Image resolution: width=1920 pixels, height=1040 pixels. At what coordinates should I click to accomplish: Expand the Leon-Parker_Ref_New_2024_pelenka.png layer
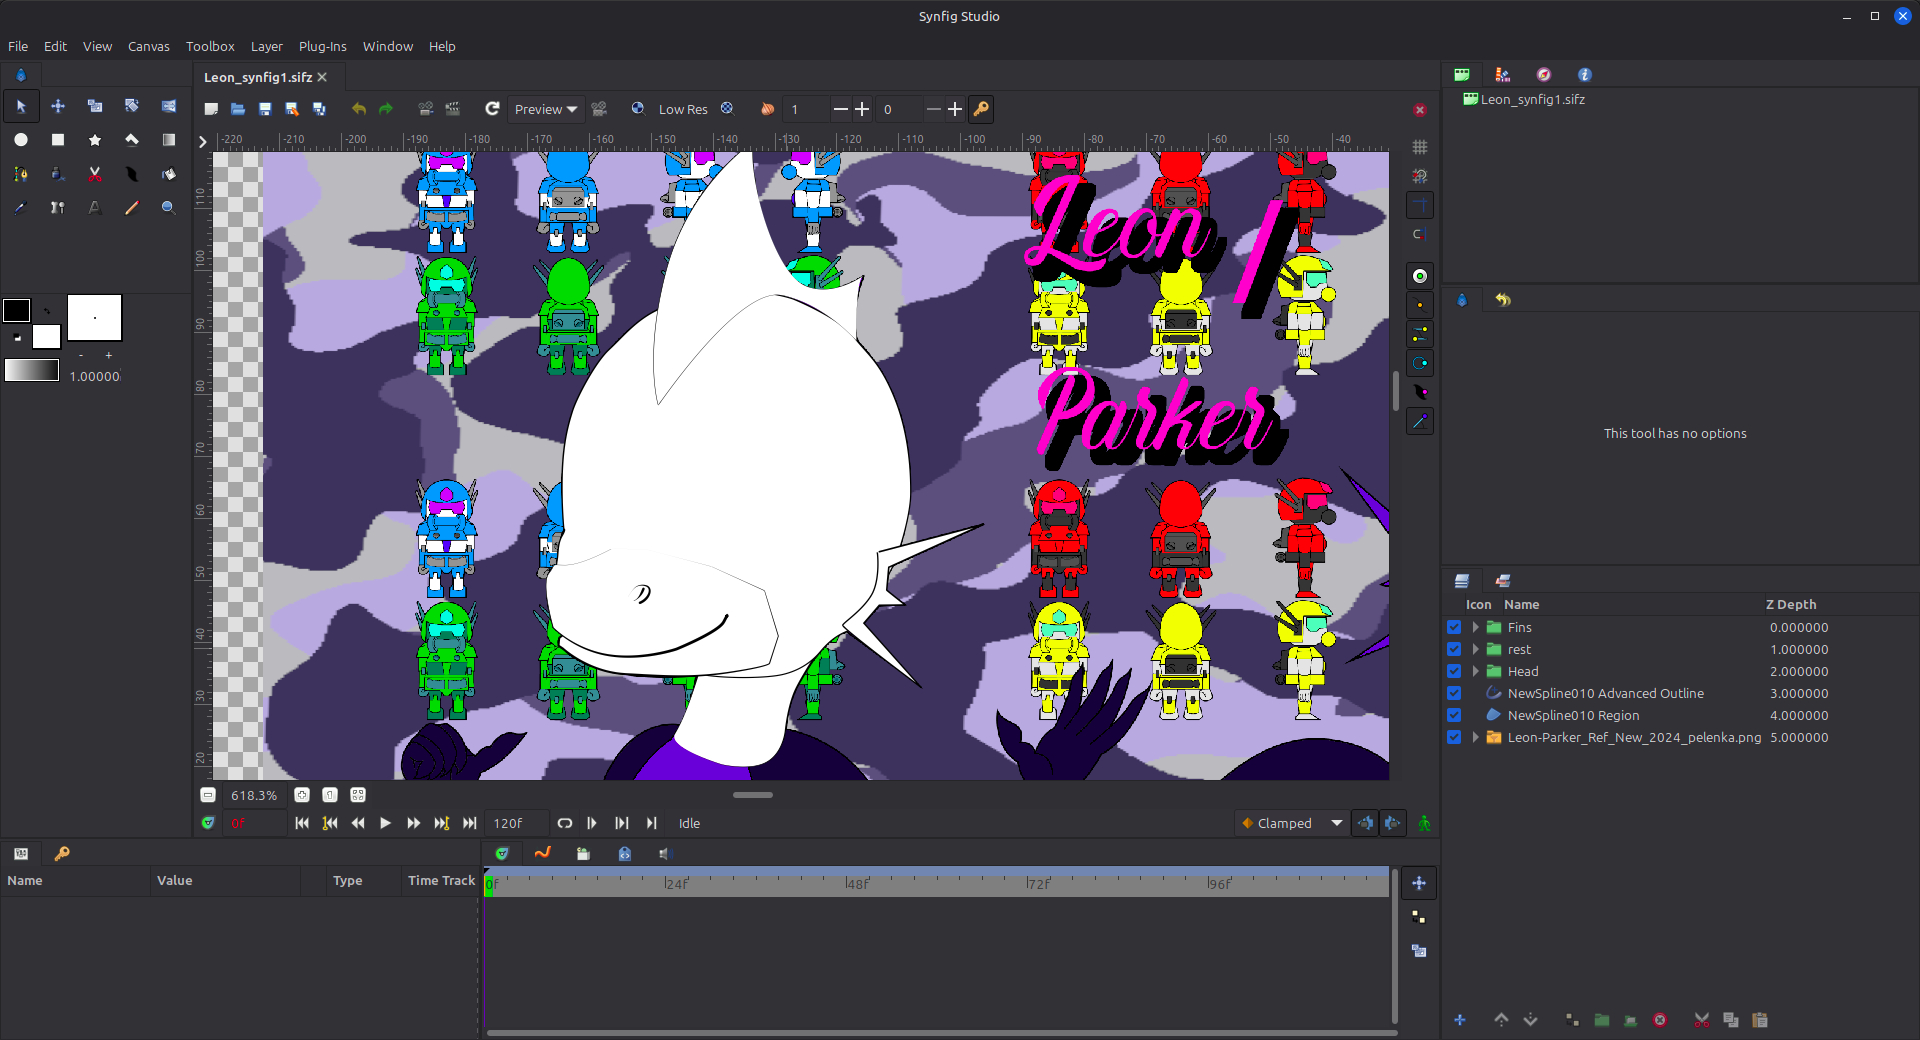click(x=1475, y=737)
